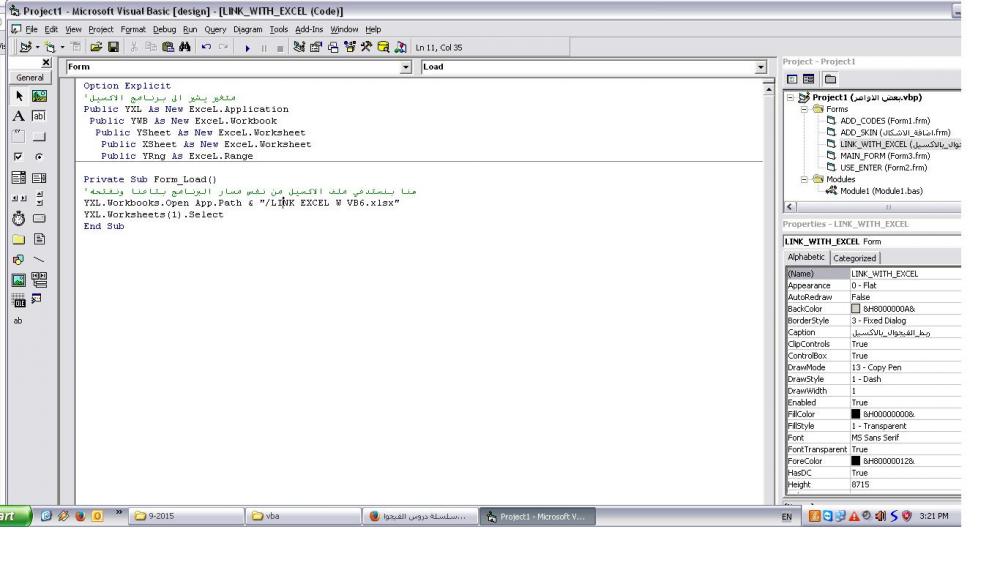Screen dimensions: 1000x562
Task: Undo last edit via toolbar arrow
Action: (x=206, y=47)
